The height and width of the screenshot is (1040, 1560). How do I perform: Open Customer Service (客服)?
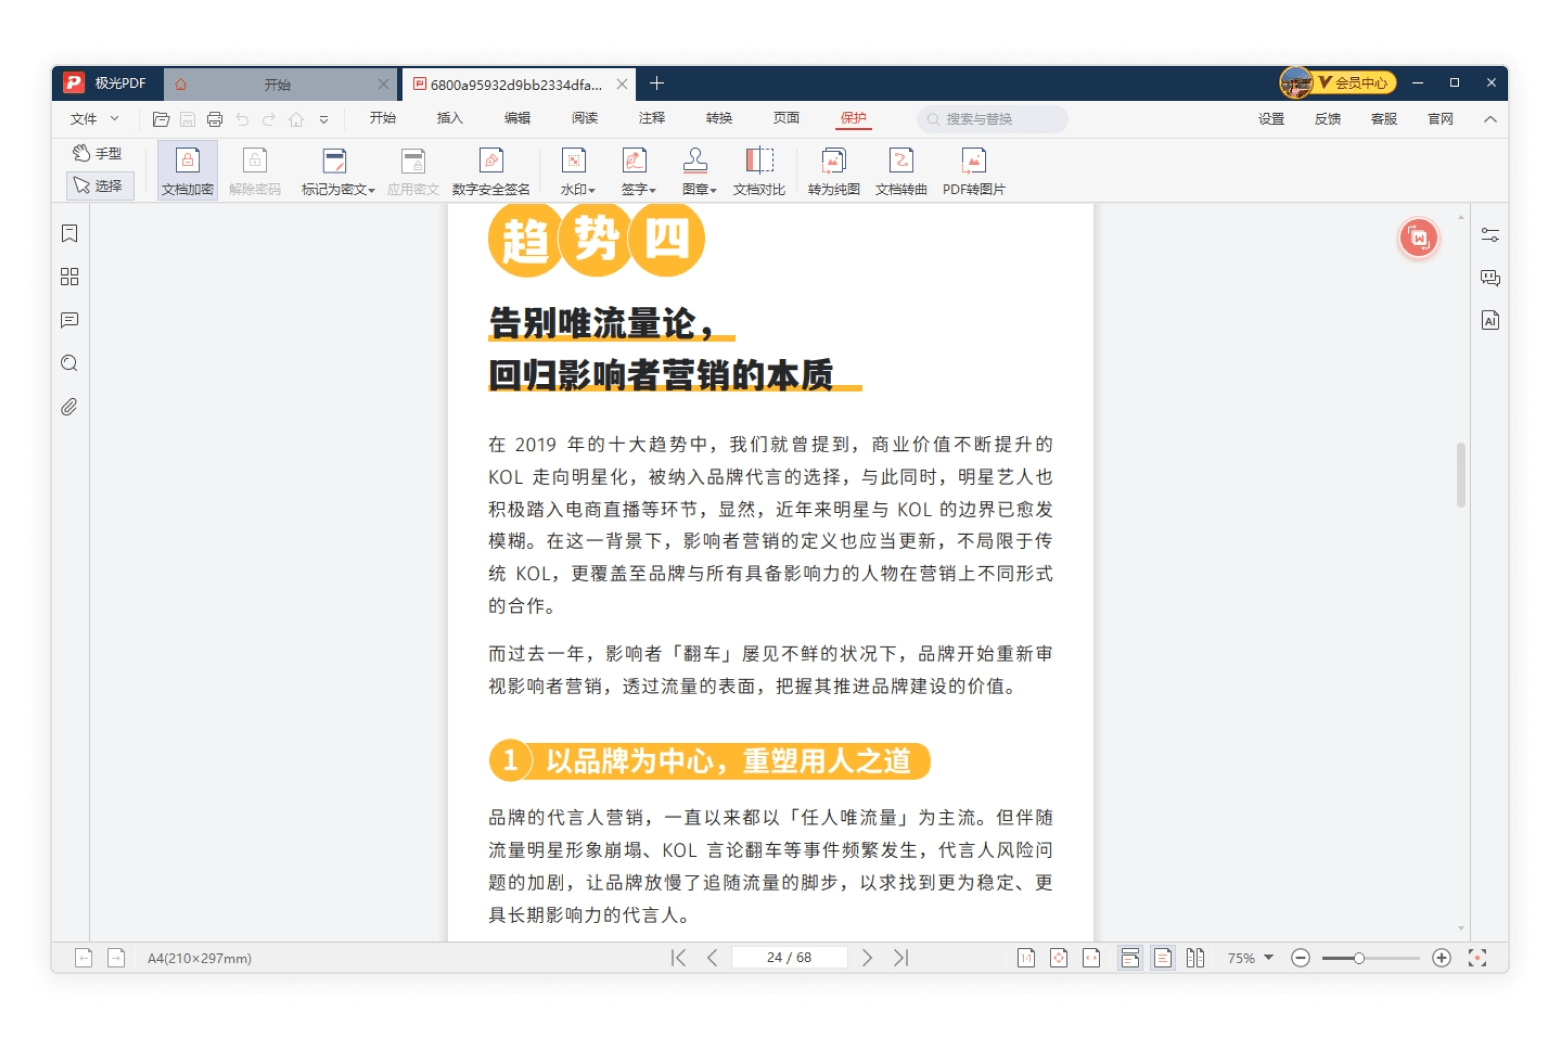click(x=1384, y=119)
